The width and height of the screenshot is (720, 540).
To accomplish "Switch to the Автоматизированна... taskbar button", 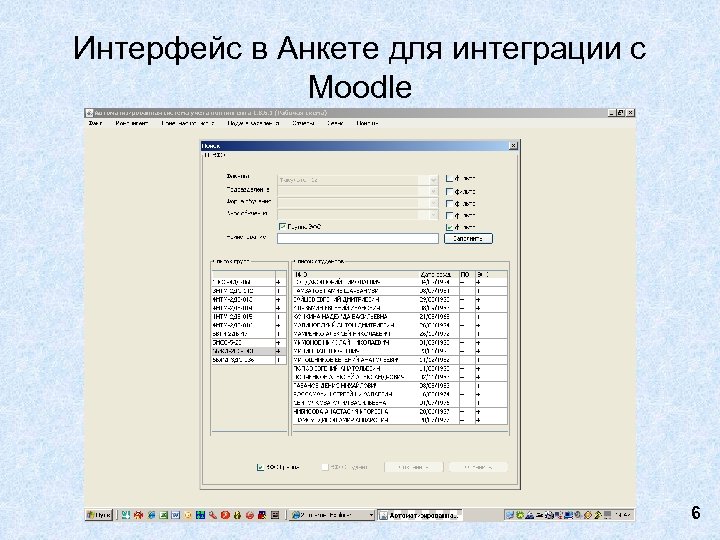I will [420, 515].
